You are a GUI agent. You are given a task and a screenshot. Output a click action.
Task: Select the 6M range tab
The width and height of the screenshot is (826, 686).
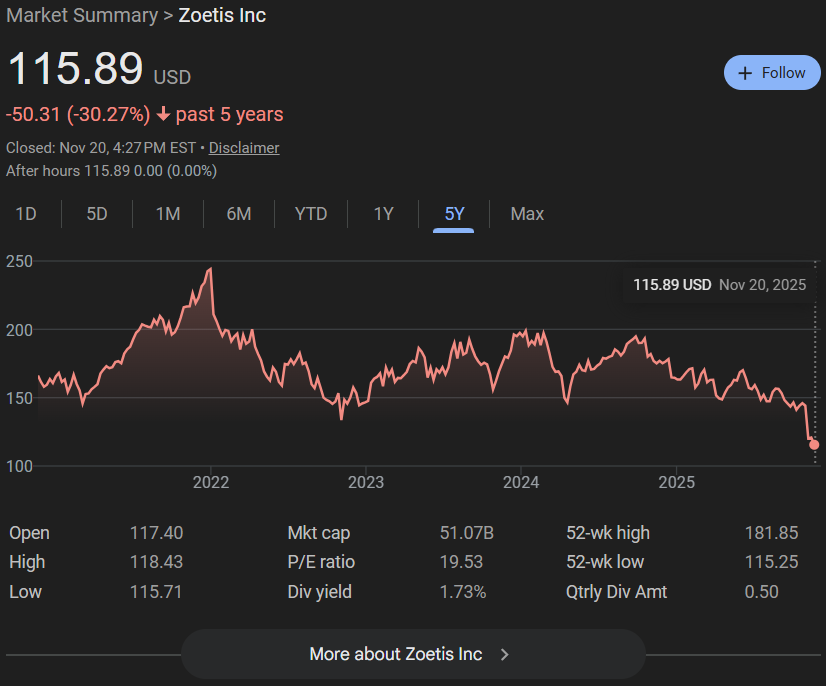coord(239,214)
